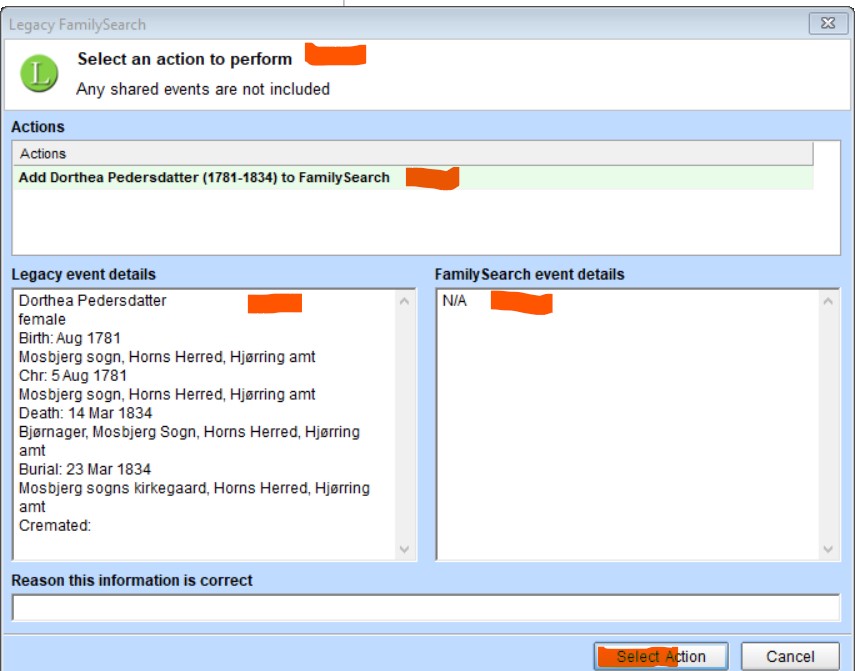The height and width of the screenshot is (671, 855).
Task: Click the Cremated: line
Action: (x=55, y=525)
